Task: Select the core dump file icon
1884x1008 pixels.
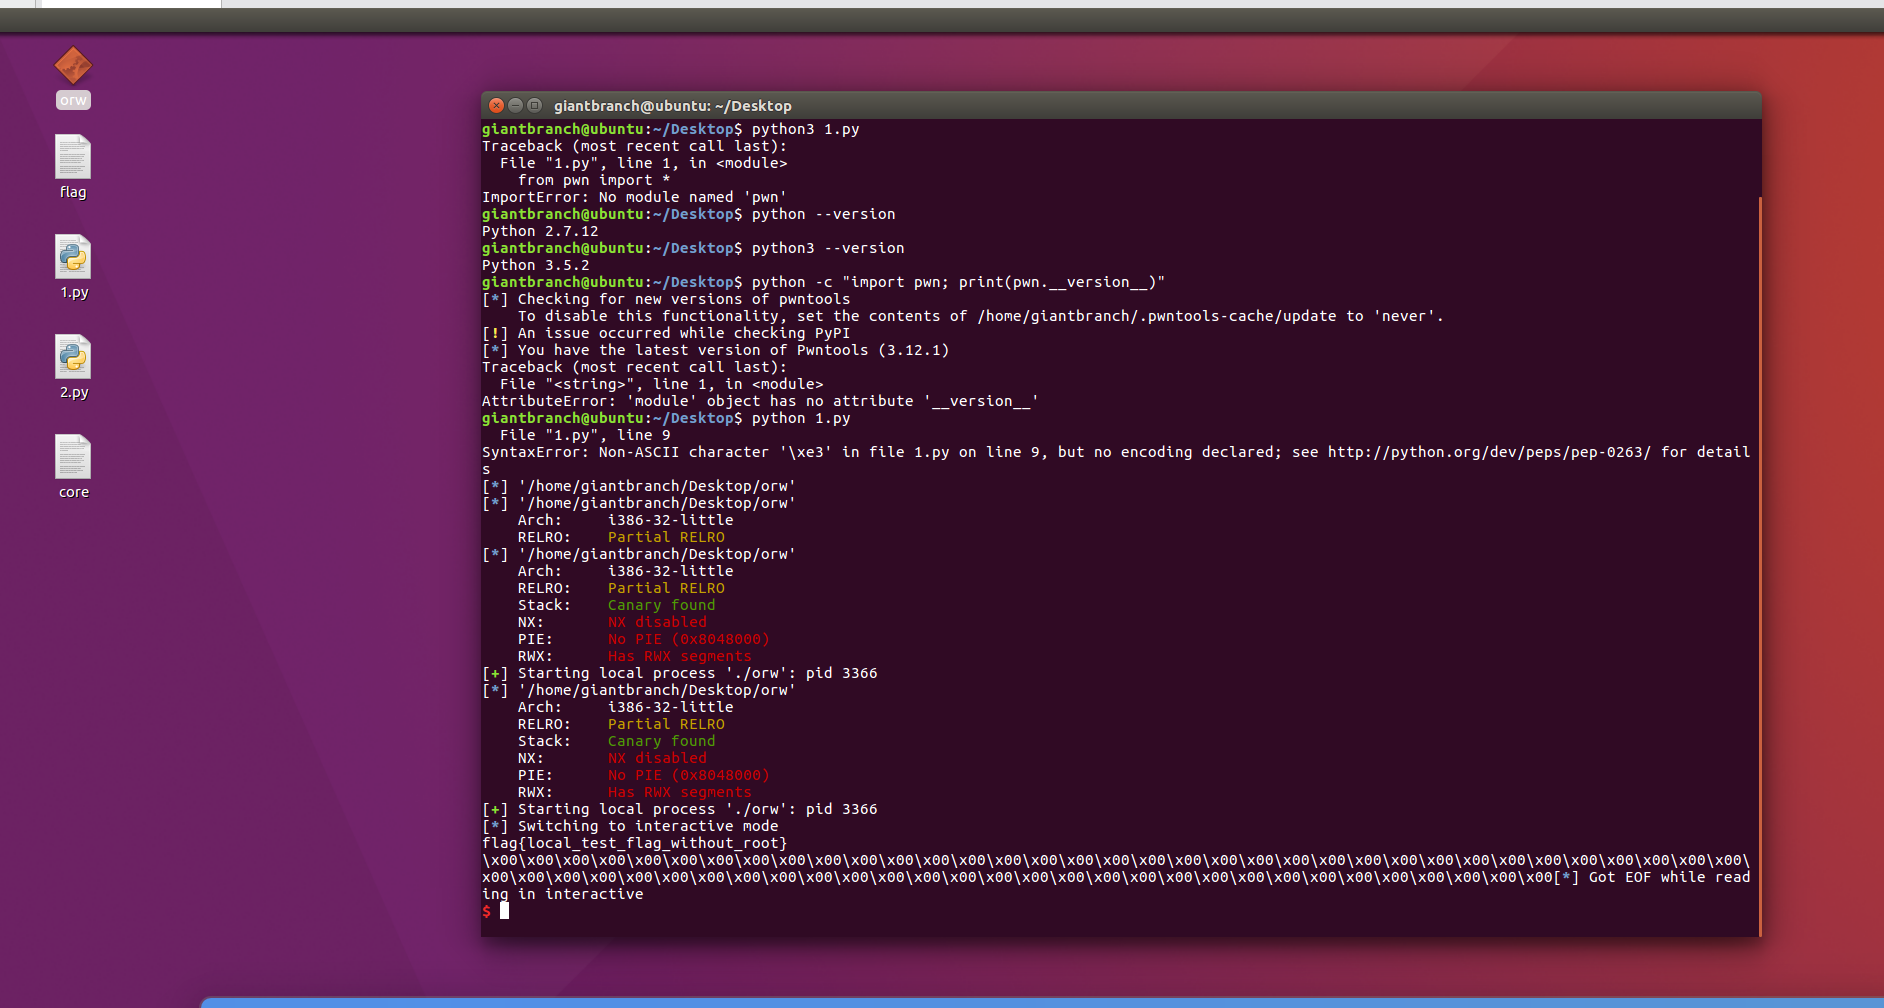Action: [x=73, y=458]
